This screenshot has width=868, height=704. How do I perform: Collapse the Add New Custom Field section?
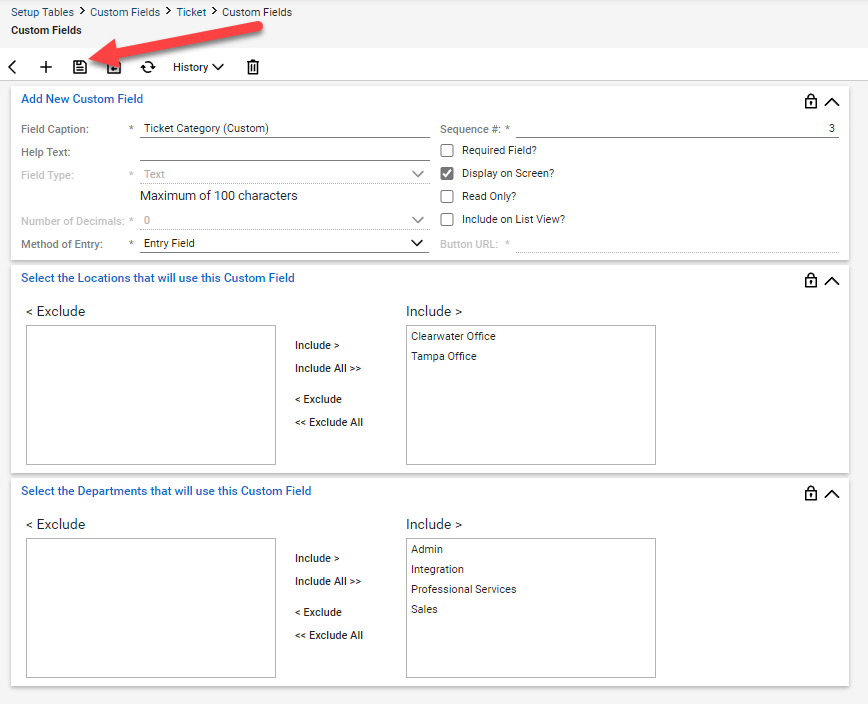(831, 102)
